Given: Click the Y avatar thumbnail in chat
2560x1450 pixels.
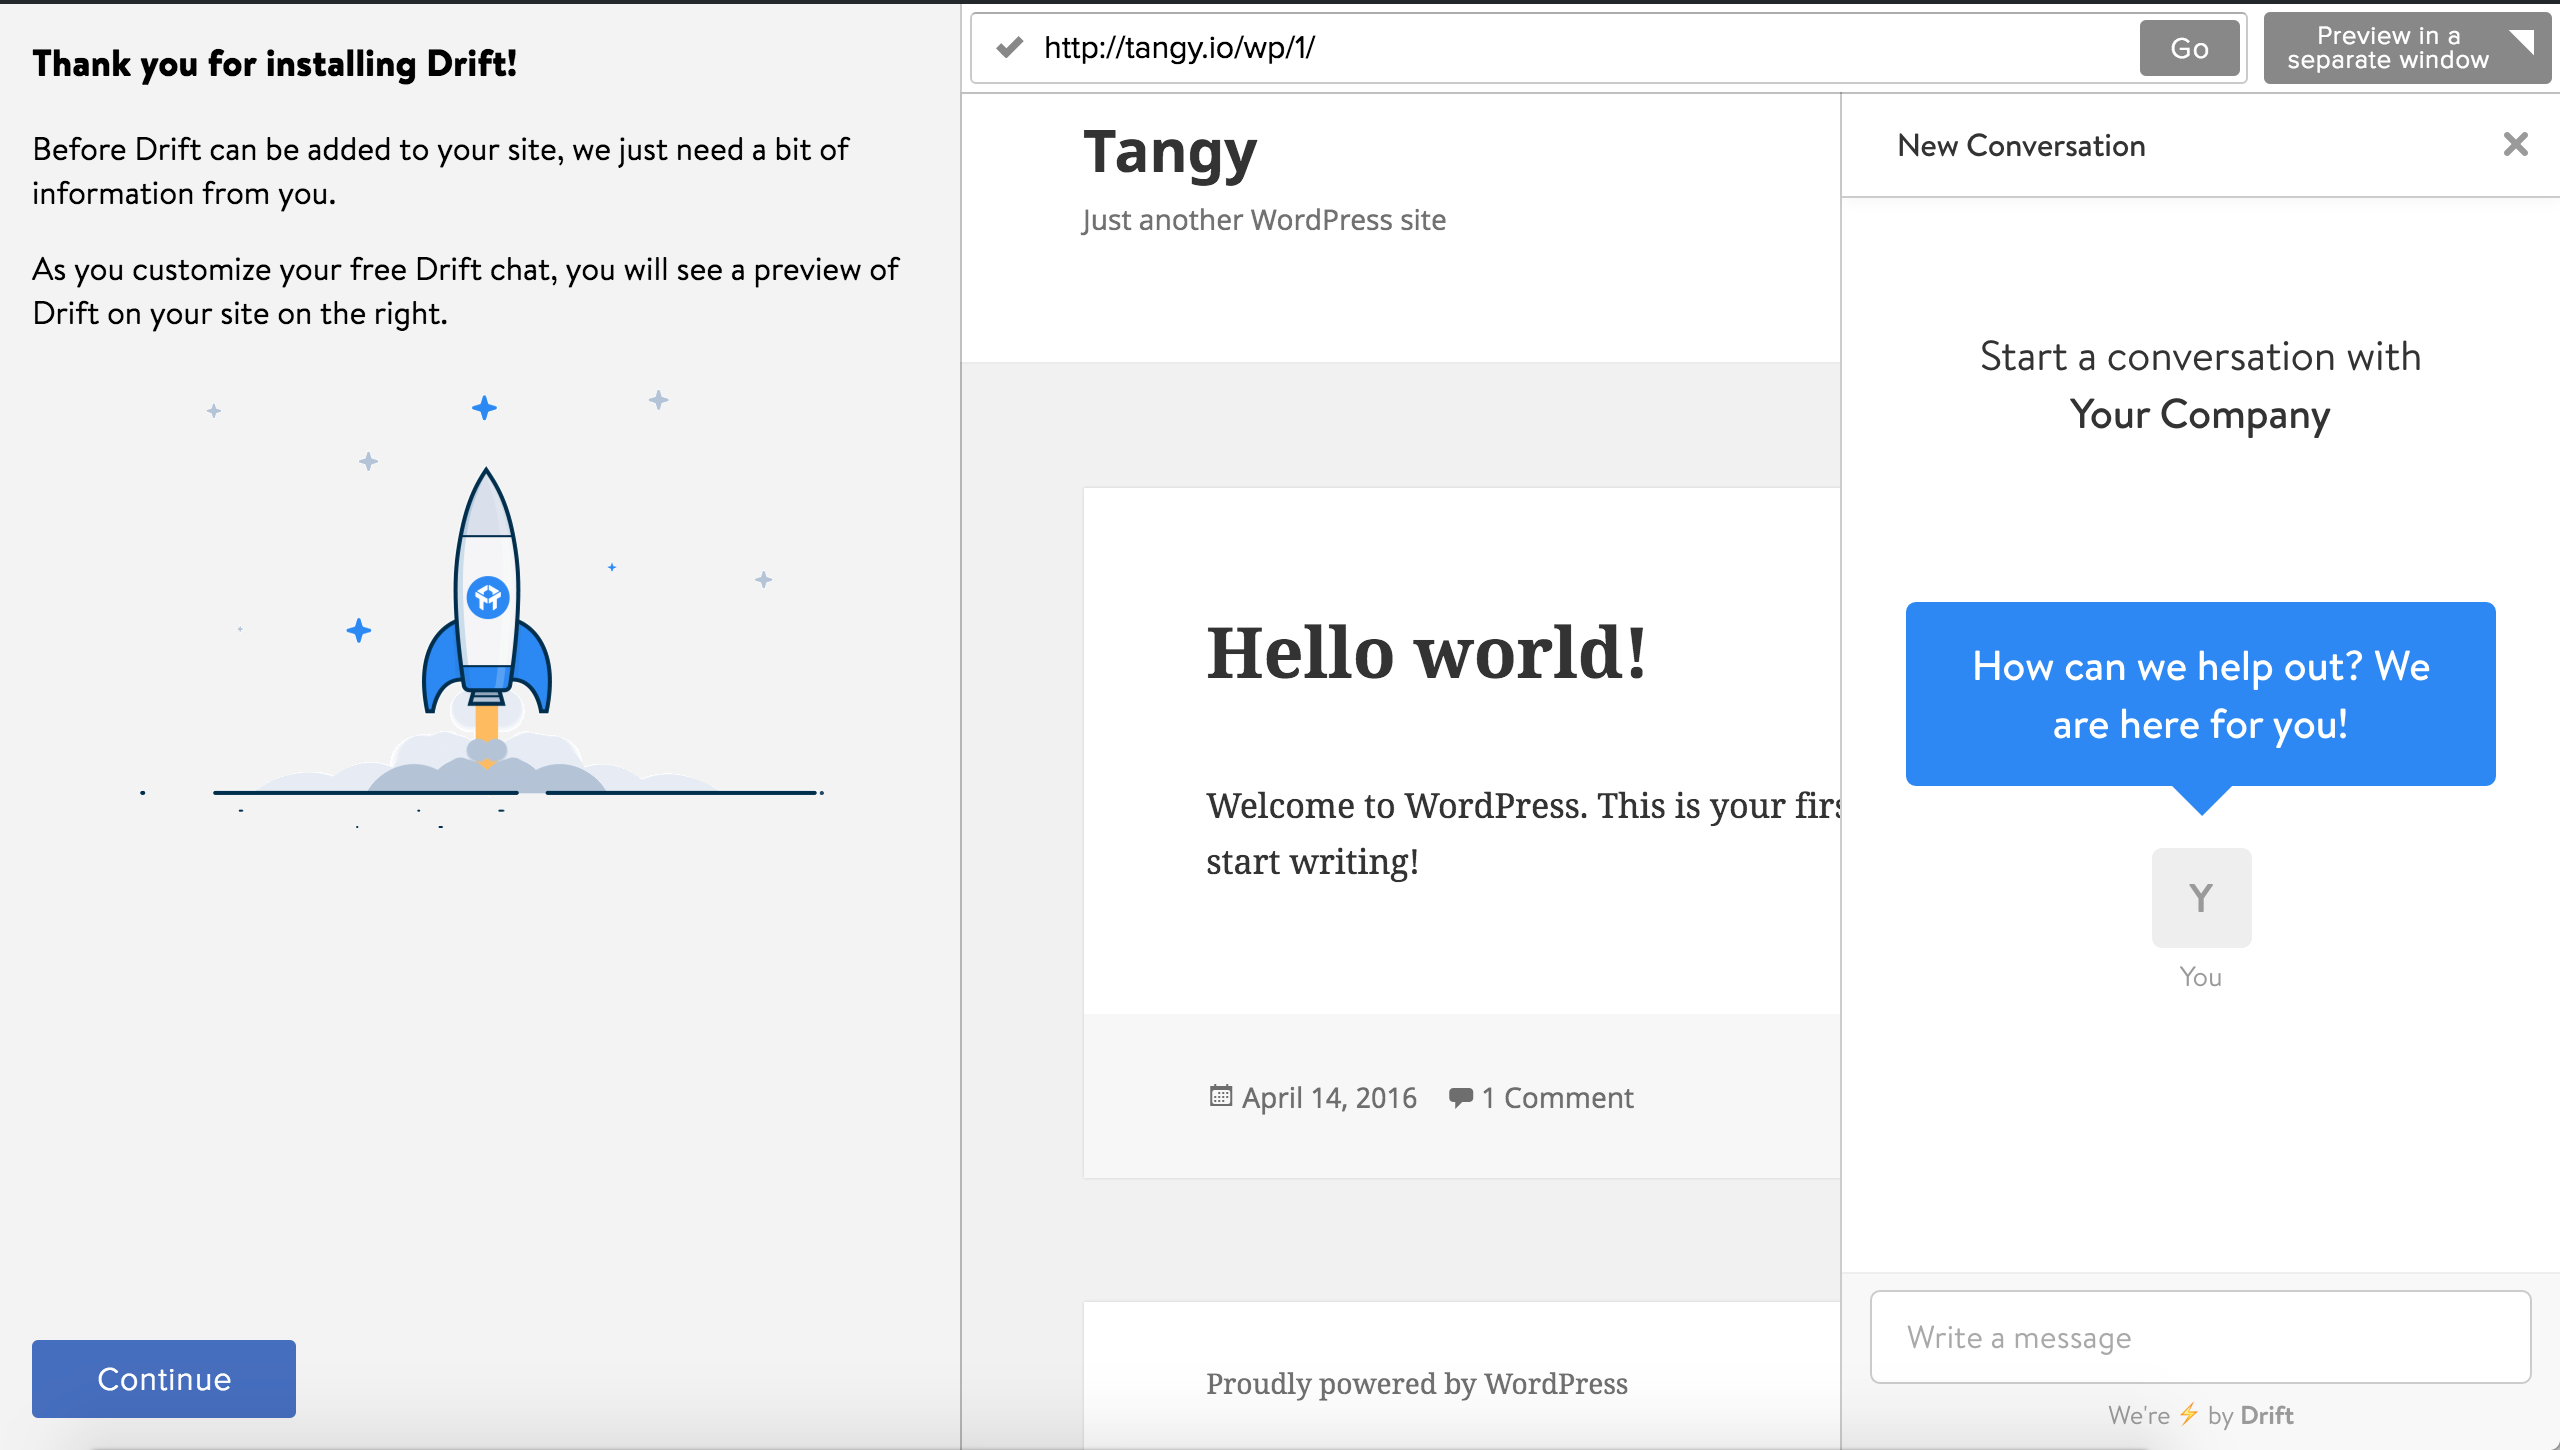Looking at the screenshot, I should tap(2201, 898).
